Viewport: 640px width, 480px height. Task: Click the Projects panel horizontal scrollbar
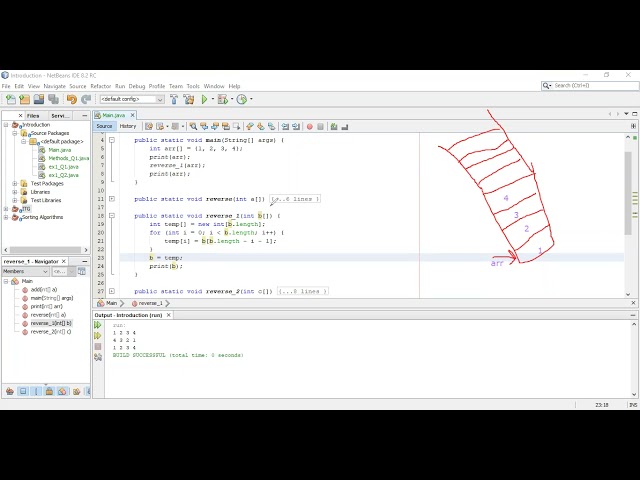click(46, 250)
